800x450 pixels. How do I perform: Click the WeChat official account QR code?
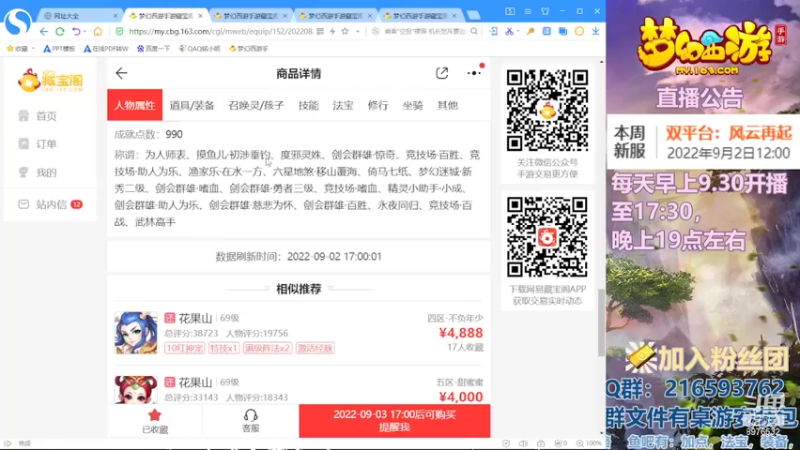[547, 110]
